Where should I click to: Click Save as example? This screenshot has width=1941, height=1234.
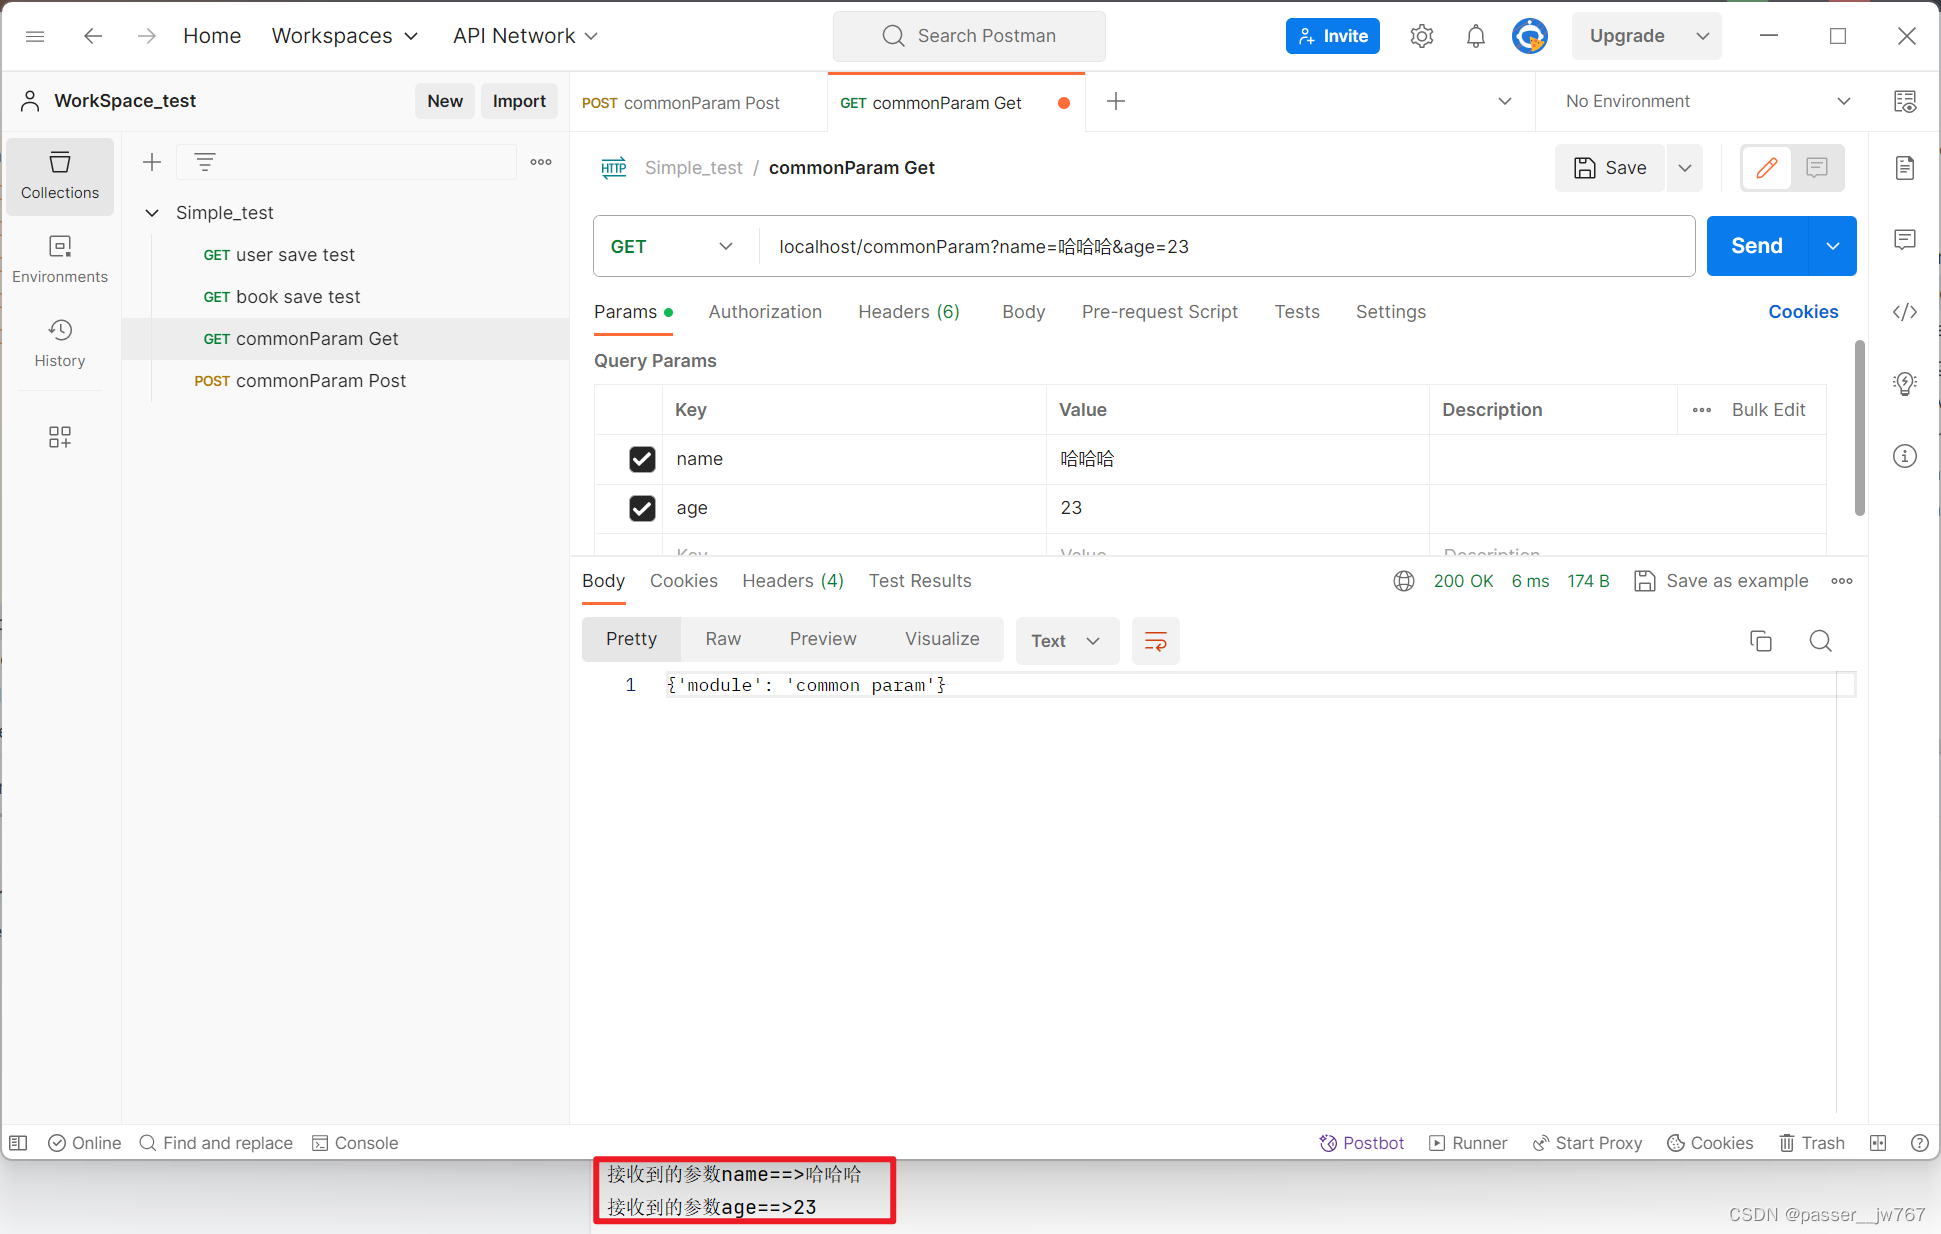(1722, 581)
